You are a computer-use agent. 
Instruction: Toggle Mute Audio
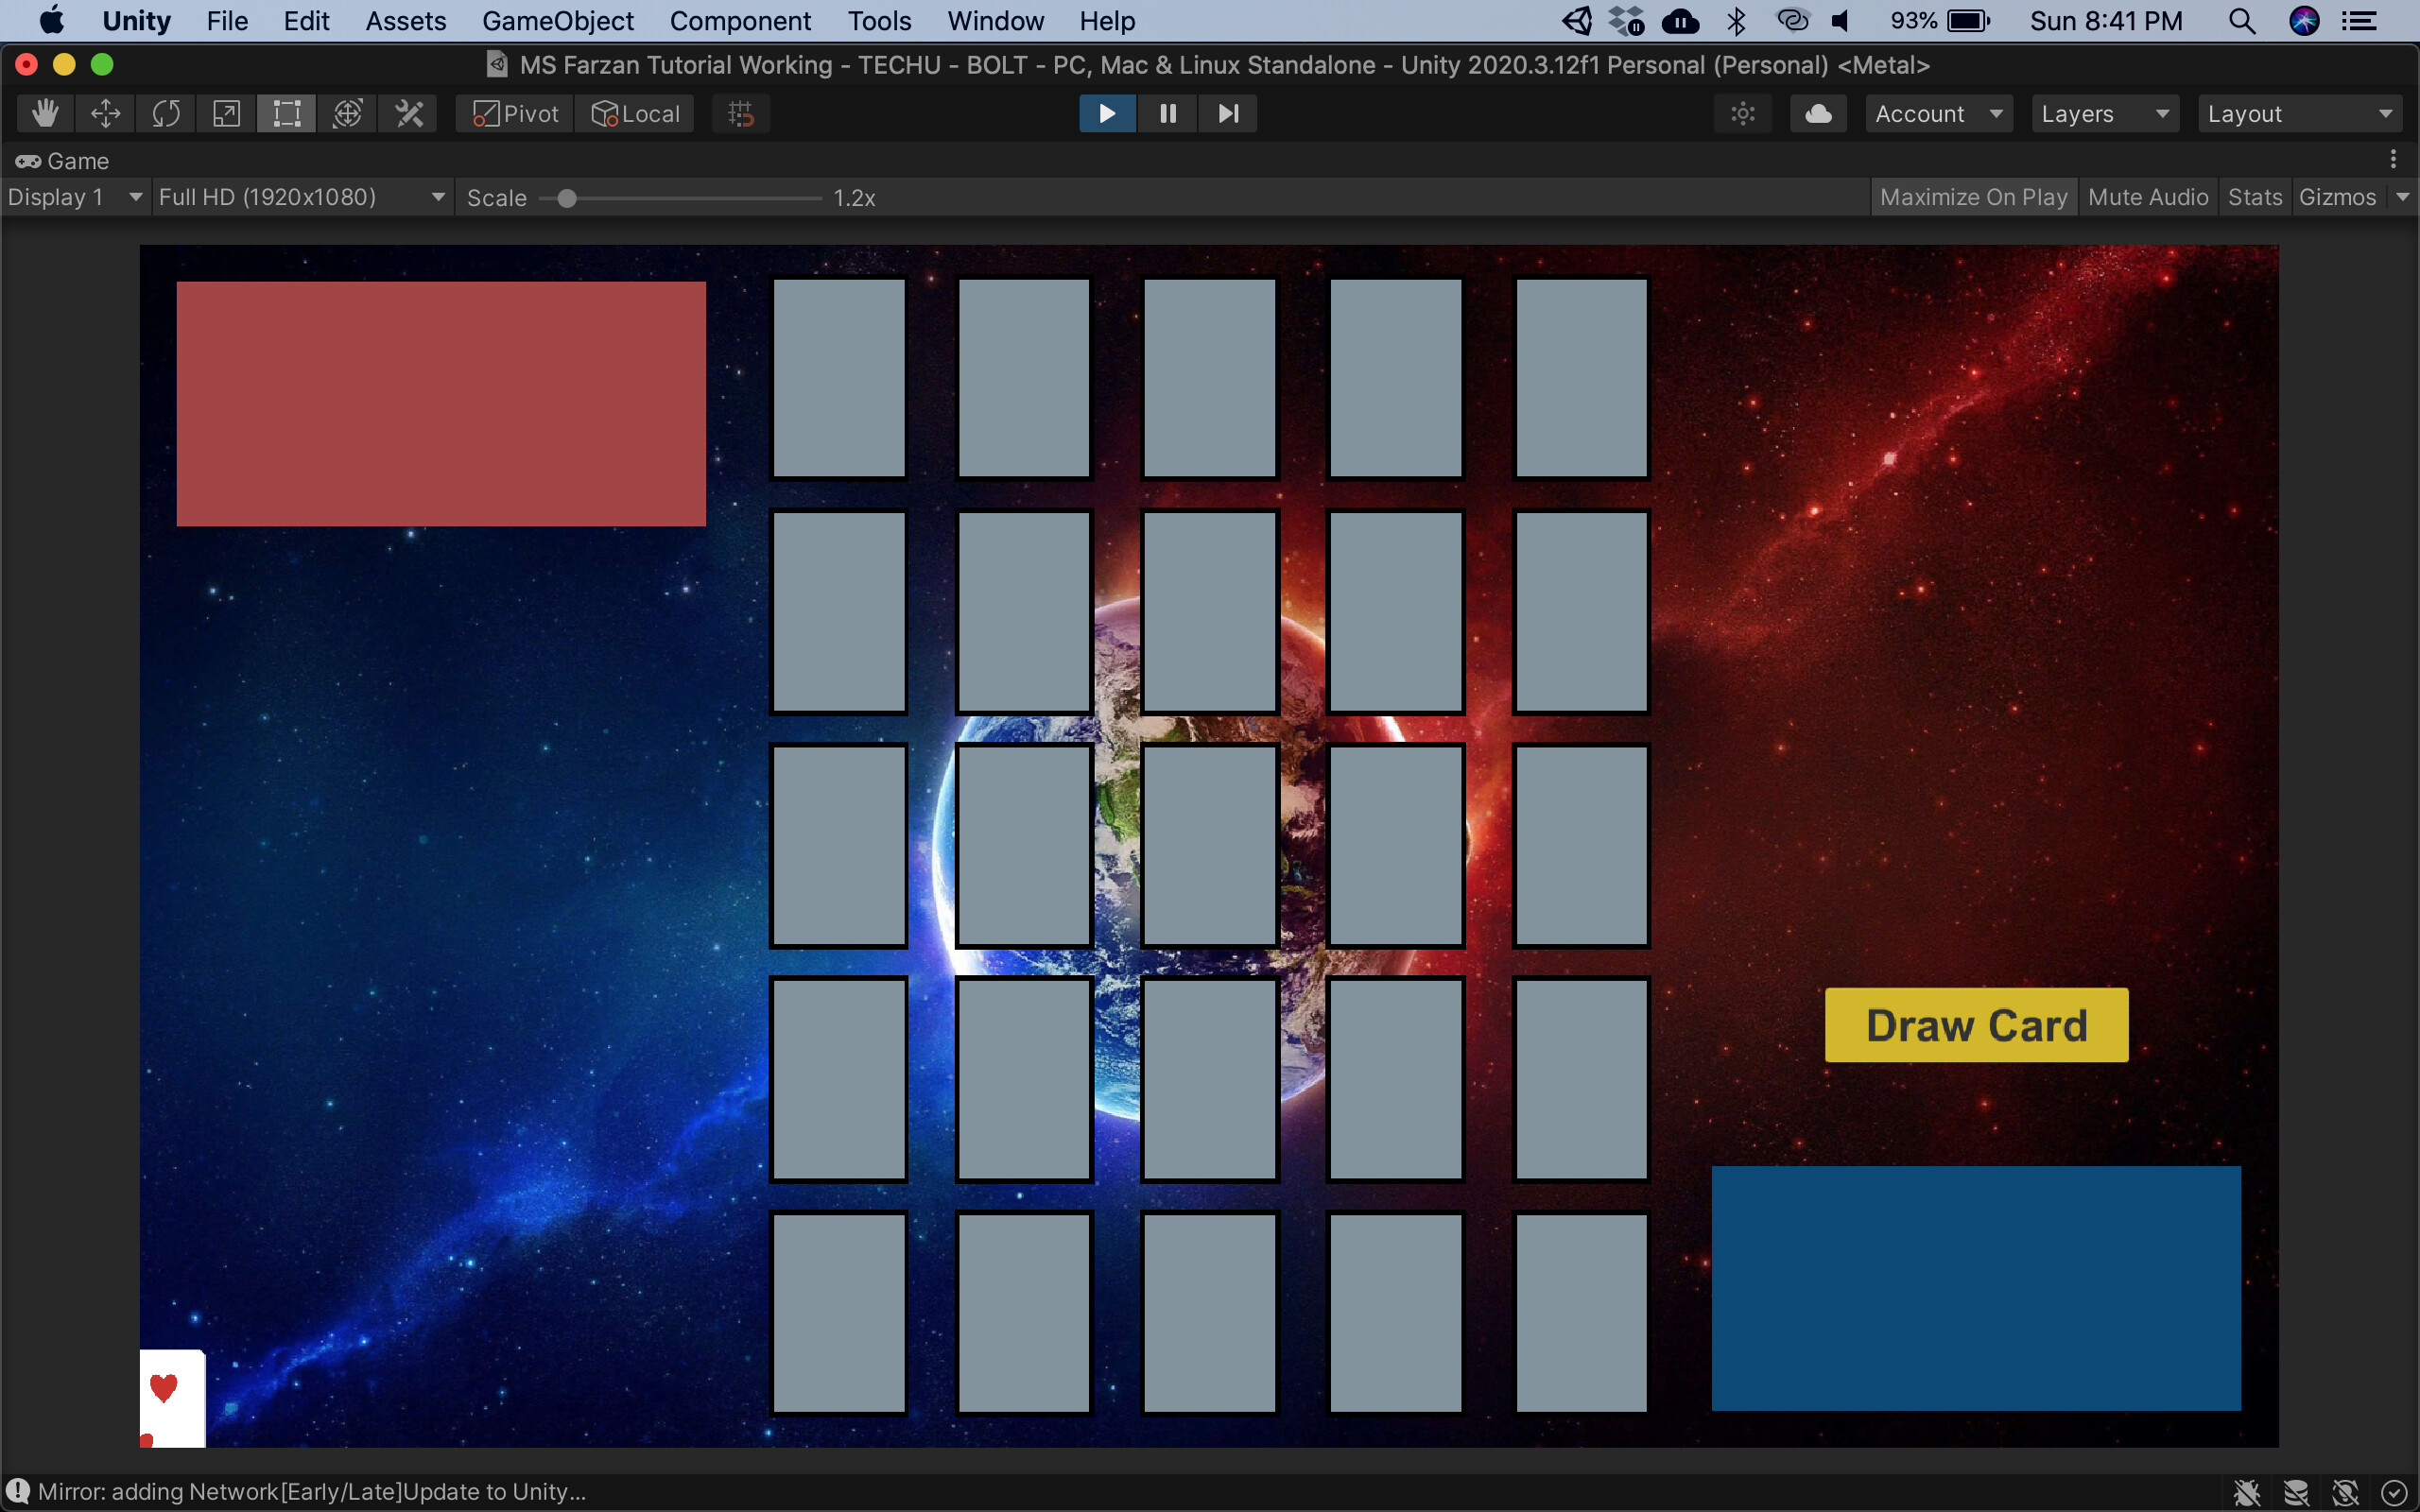(2147, 196)
